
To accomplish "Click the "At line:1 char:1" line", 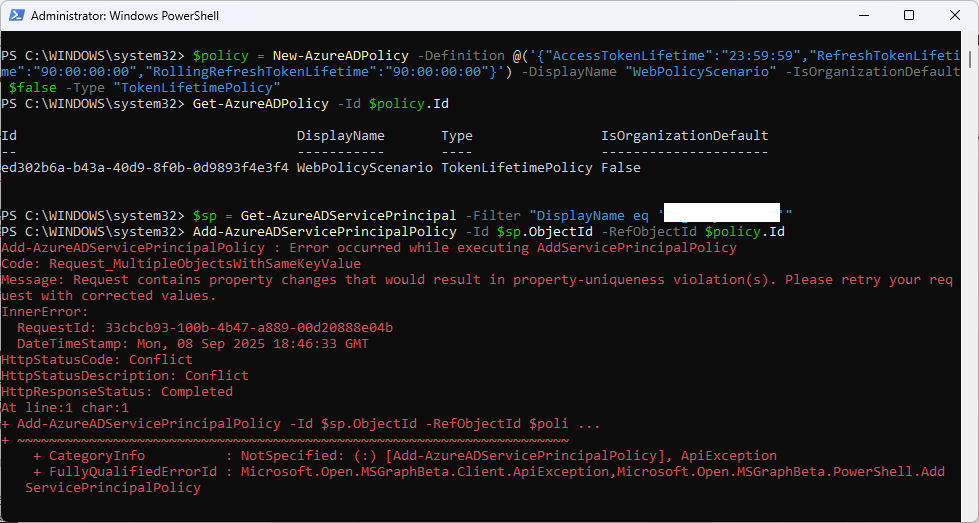I will click(65, 408).
